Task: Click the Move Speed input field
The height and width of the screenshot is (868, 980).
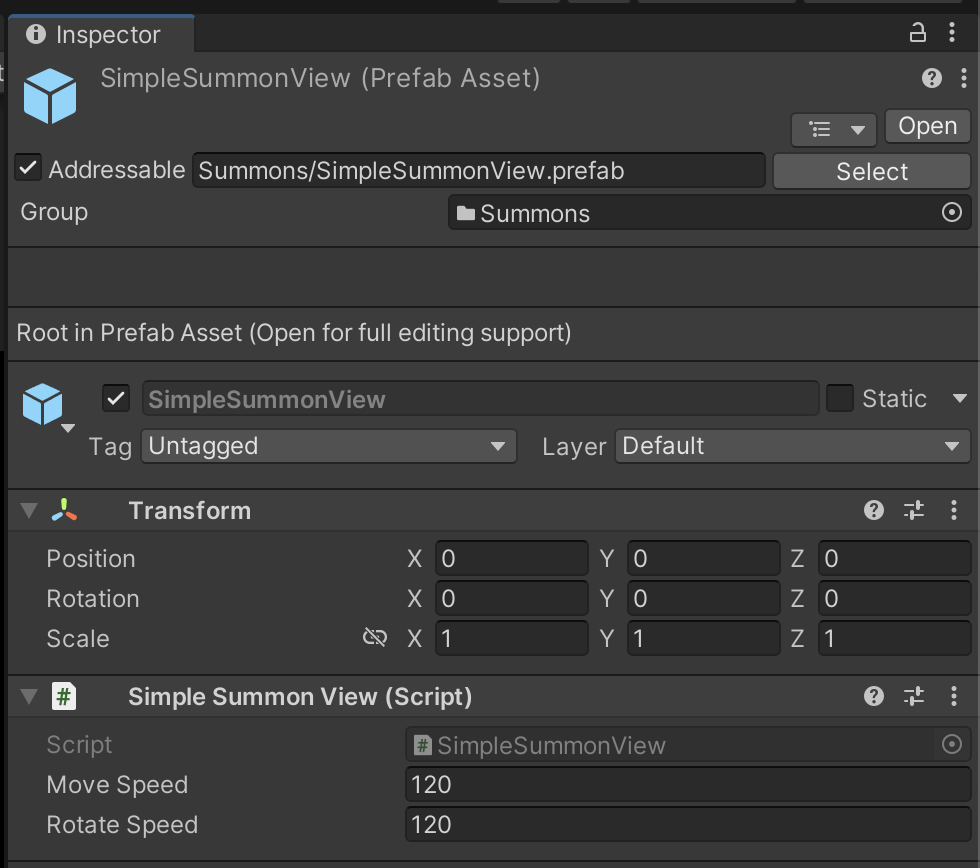Action: click(x=688, y=785)
